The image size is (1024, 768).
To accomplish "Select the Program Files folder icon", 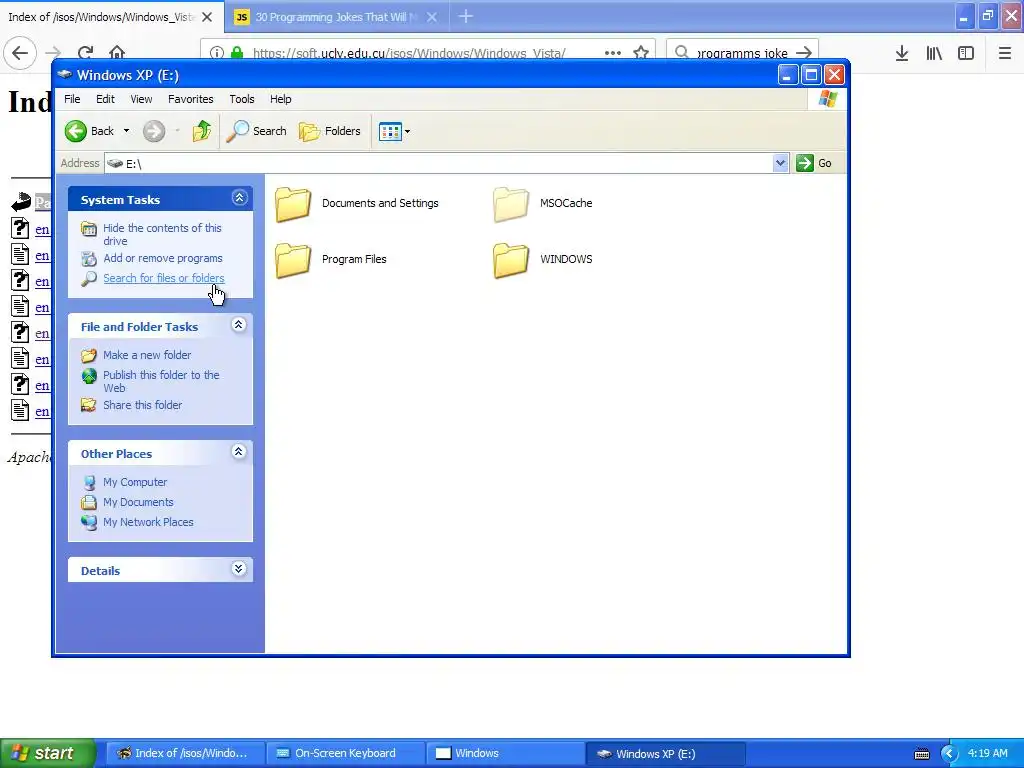I will click(x=293, y=260).
